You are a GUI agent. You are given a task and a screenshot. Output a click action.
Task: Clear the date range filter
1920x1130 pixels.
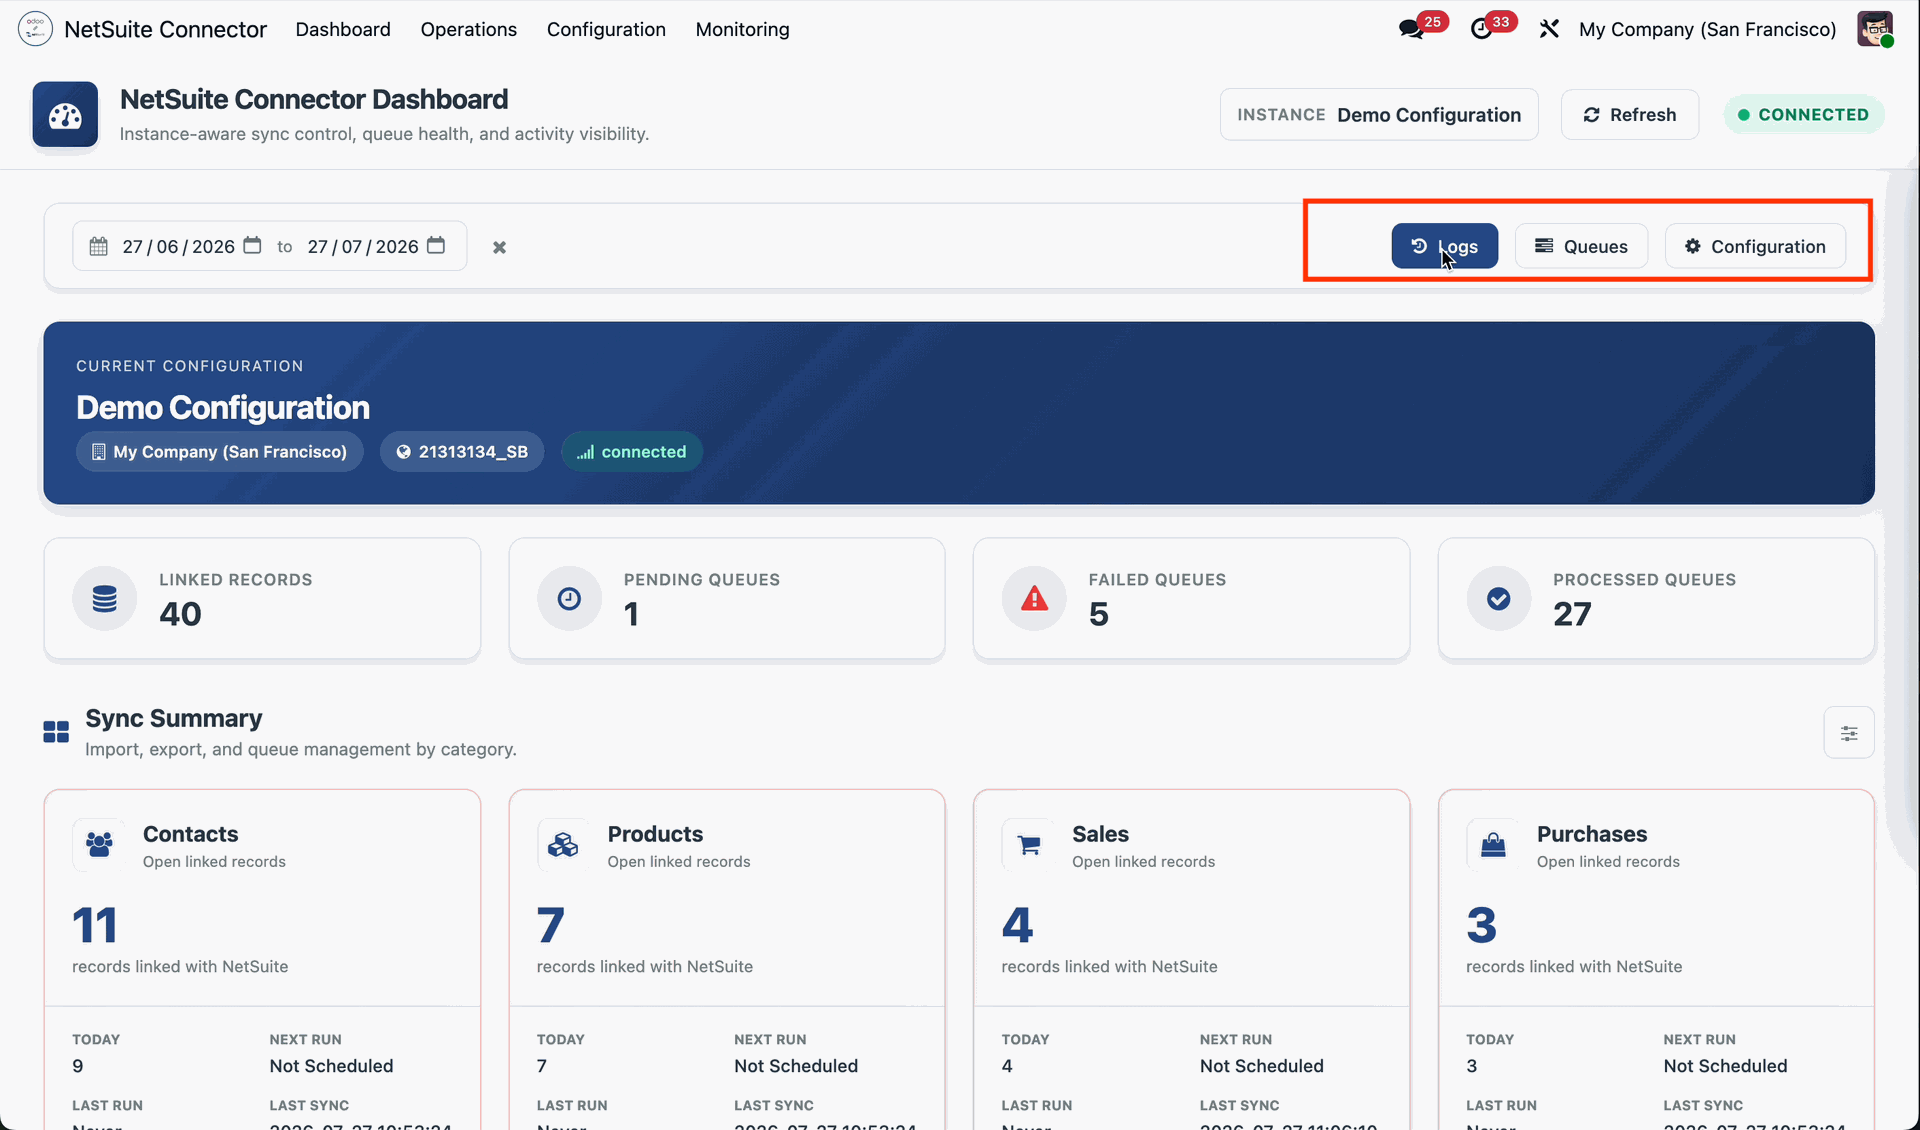point(499,247)
